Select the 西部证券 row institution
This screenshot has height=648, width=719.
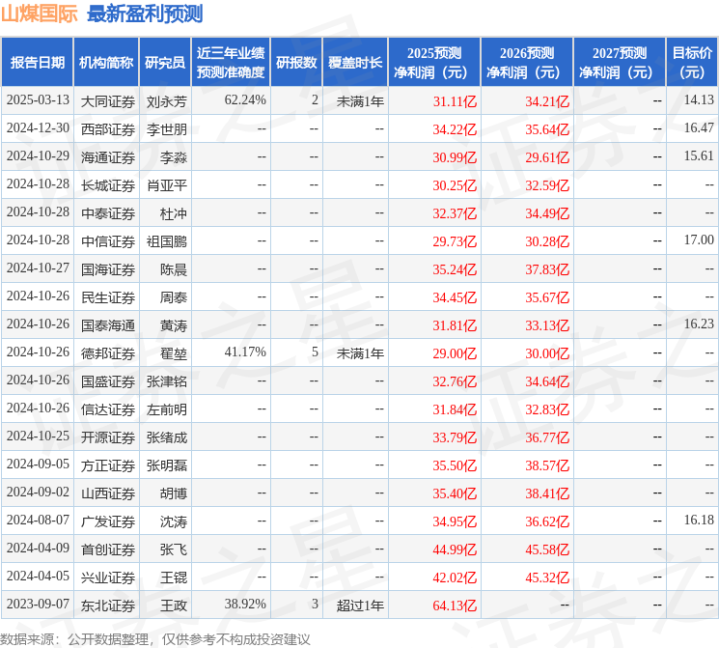[108, 129]
